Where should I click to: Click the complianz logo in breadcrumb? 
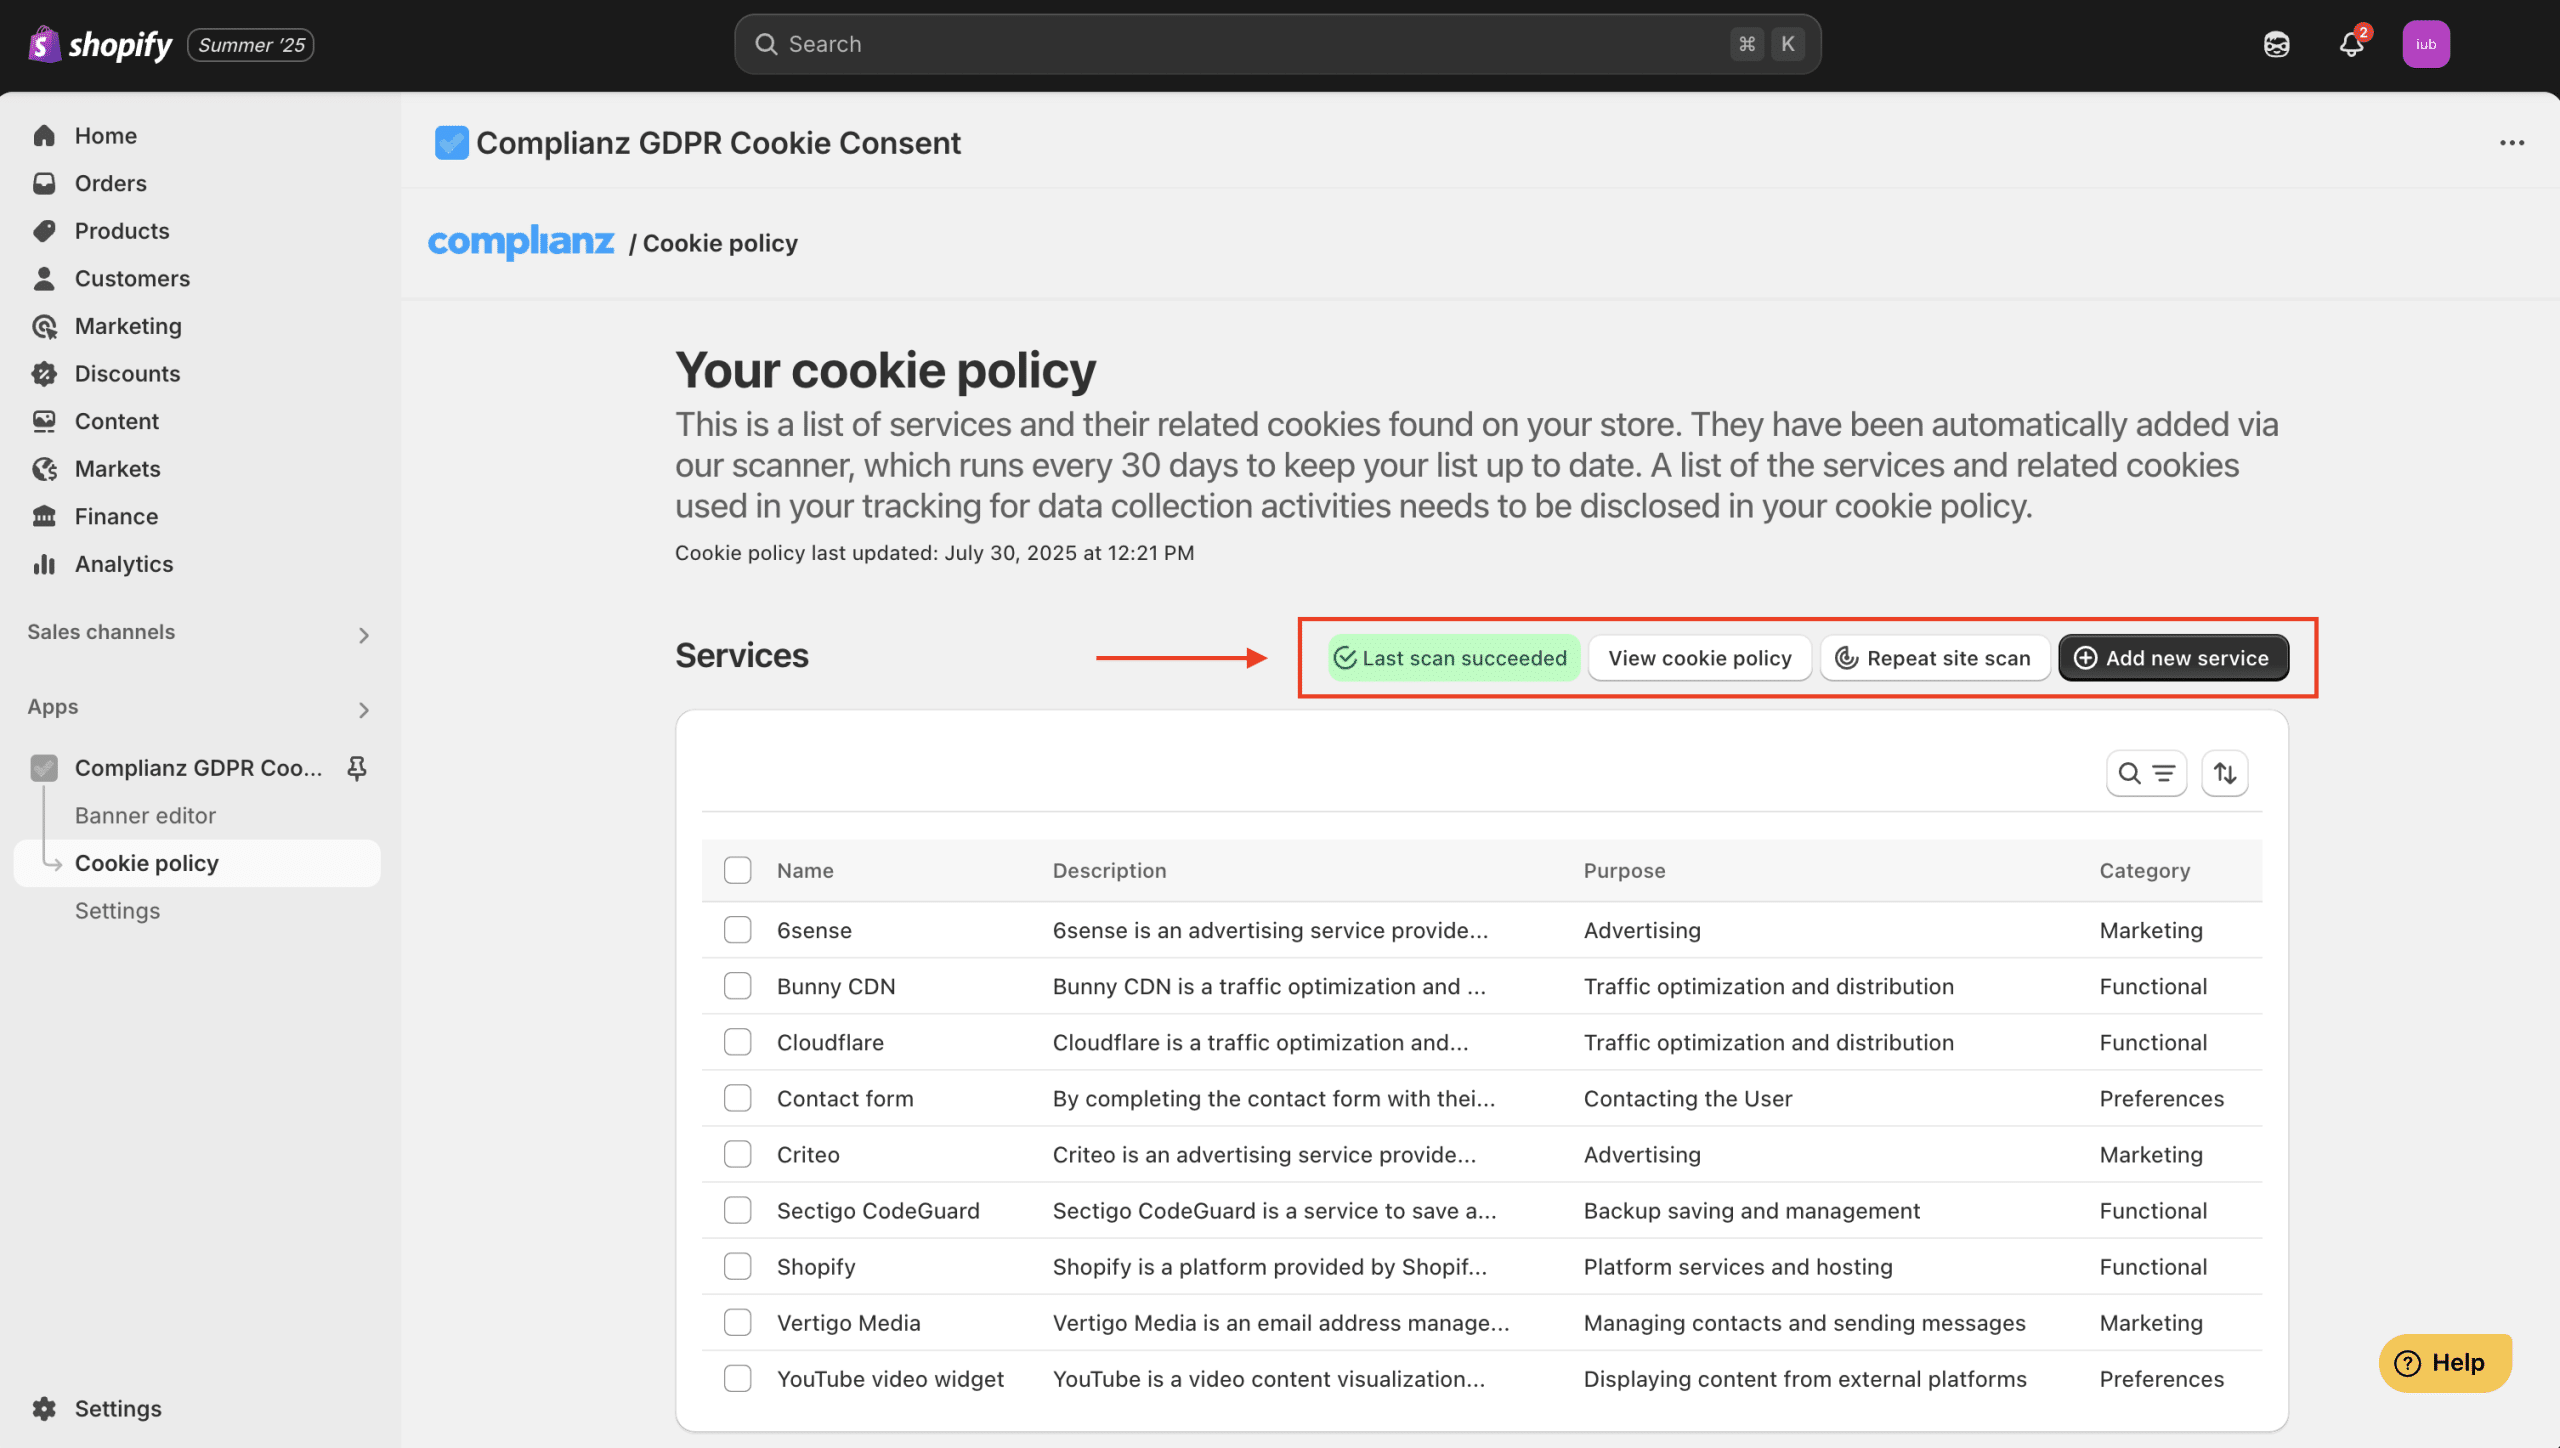coord(521,242)
